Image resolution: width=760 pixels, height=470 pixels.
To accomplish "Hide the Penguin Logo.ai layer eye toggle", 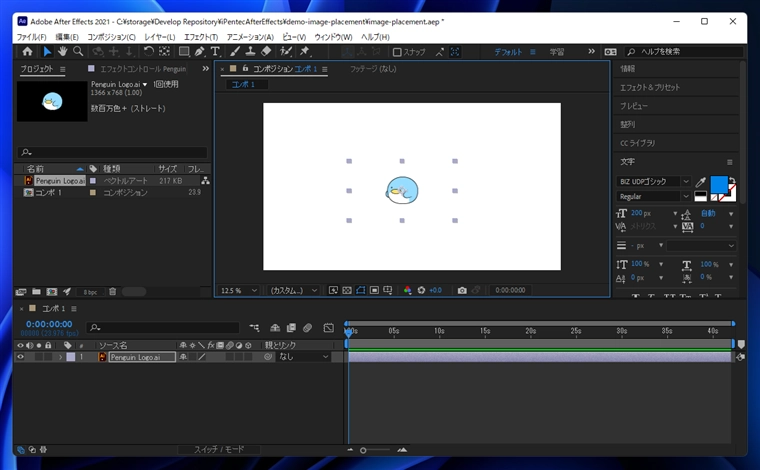I will pos(20,357).
